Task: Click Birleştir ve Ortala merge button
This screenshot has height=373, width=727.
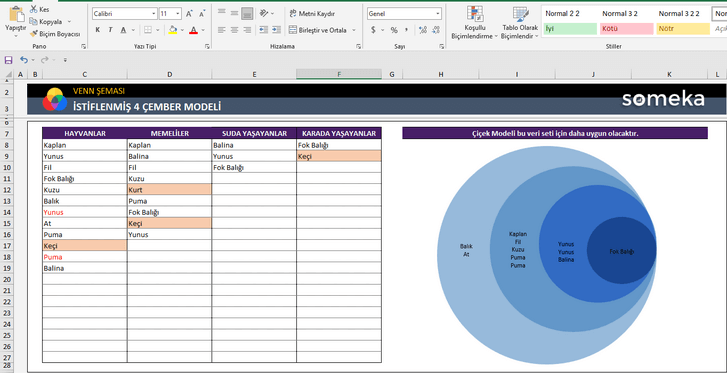Action: tap(318, 30)
